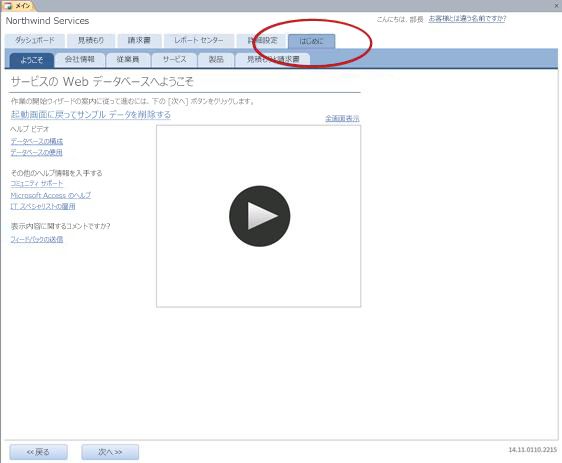Select the はじめに tab
This screenshot has height=463, width=562.
[311, 41]
